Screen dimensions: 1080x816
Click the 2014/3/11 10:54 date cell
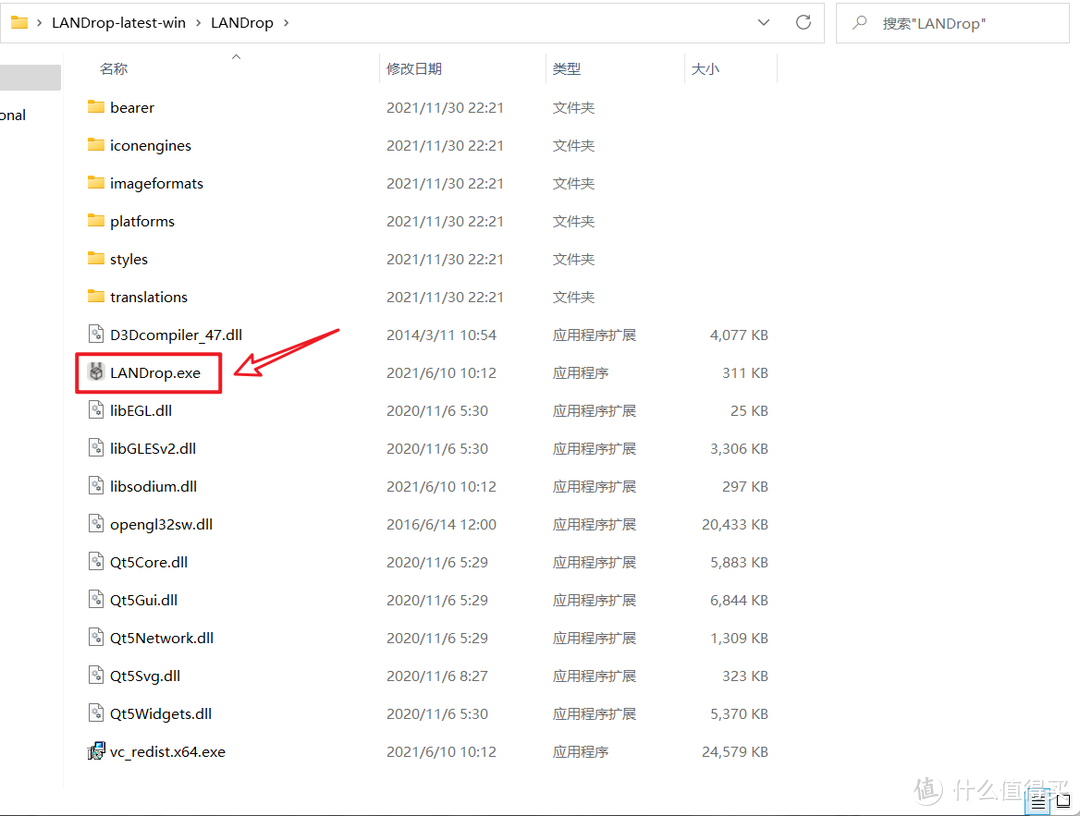pos(442,335)
